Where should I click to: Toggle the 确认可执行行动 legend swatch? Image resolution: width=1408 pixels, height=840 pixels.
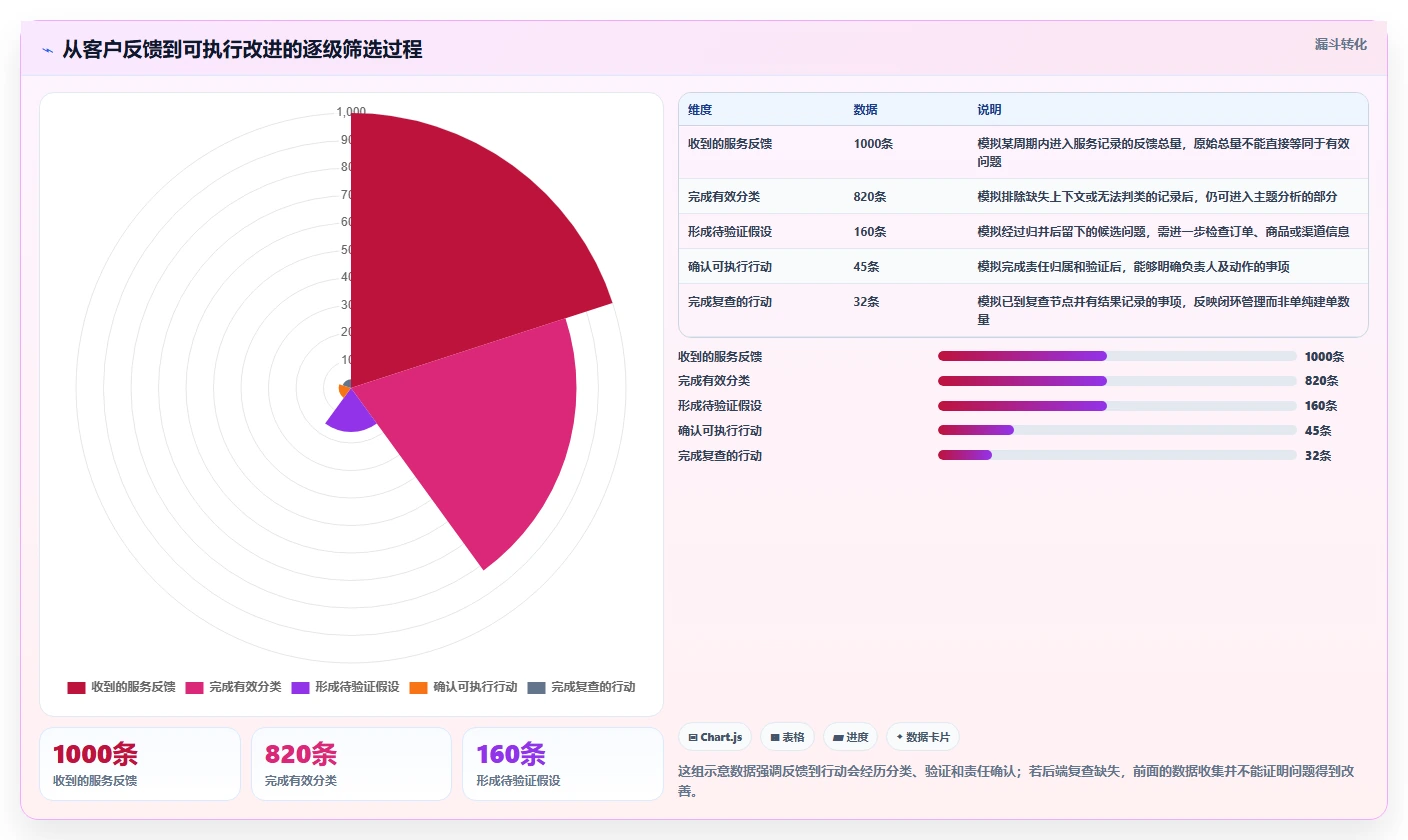[x=418, y=688]
